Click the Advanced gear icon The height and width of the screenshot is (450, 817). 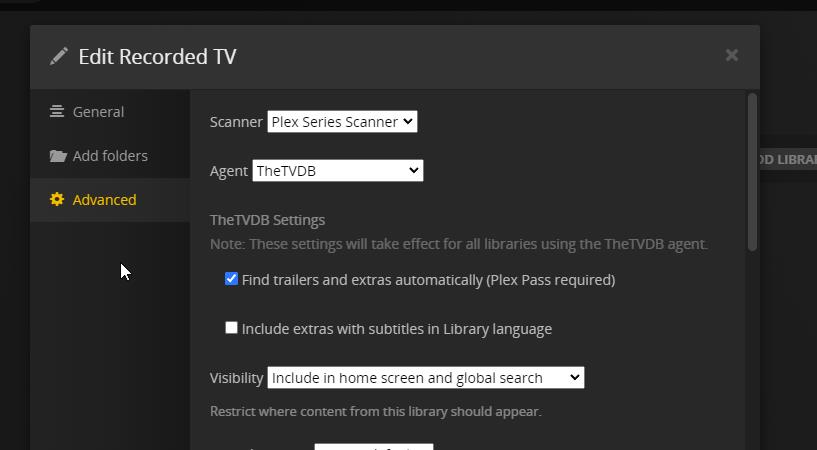pos(57,199)
